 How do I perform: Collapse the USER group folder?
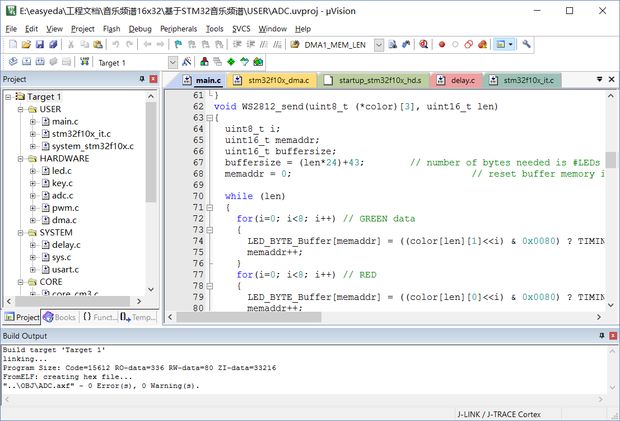pyautogui.click(x=21, y=109)
